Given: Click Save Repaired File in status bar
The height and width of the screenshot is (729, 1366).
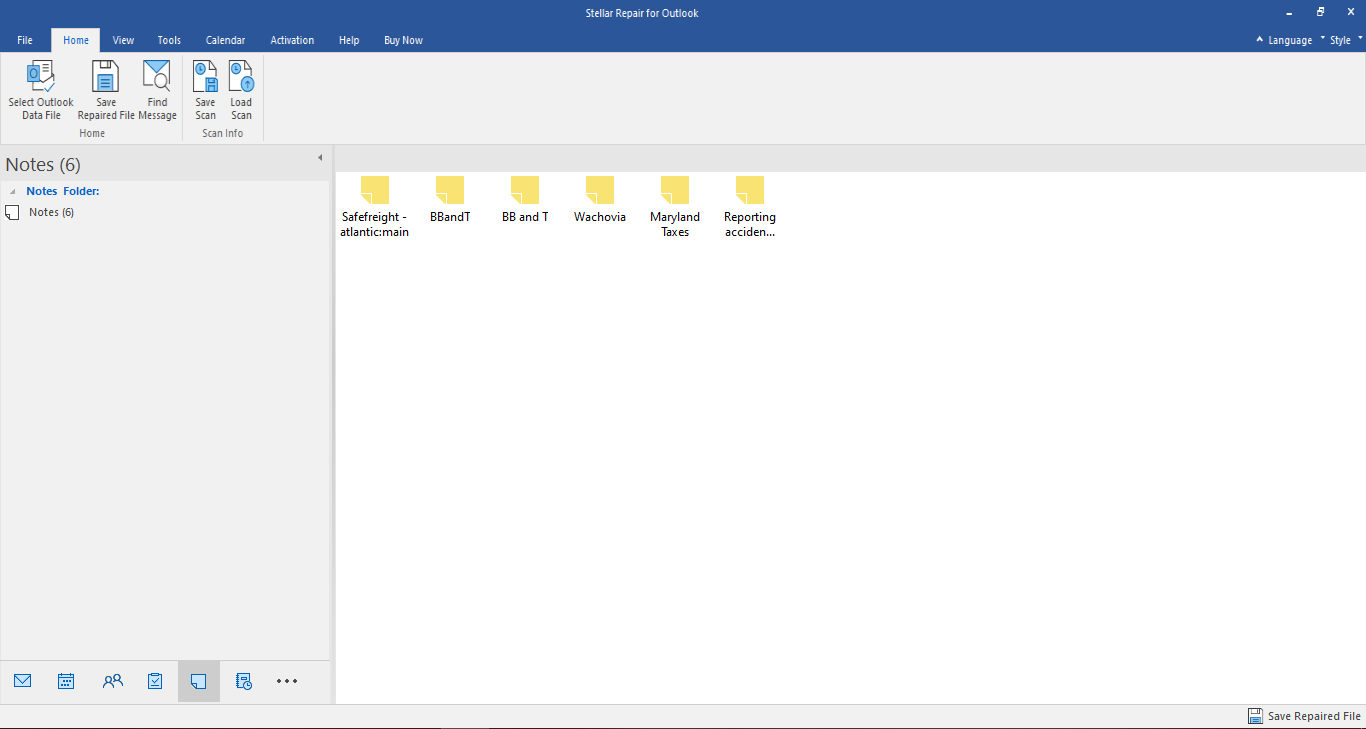Looking at the screenshot, I should (1304, 716).
